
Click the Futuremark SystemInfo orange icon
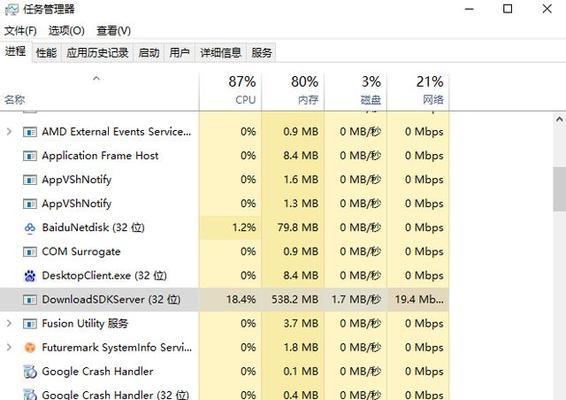30,348
